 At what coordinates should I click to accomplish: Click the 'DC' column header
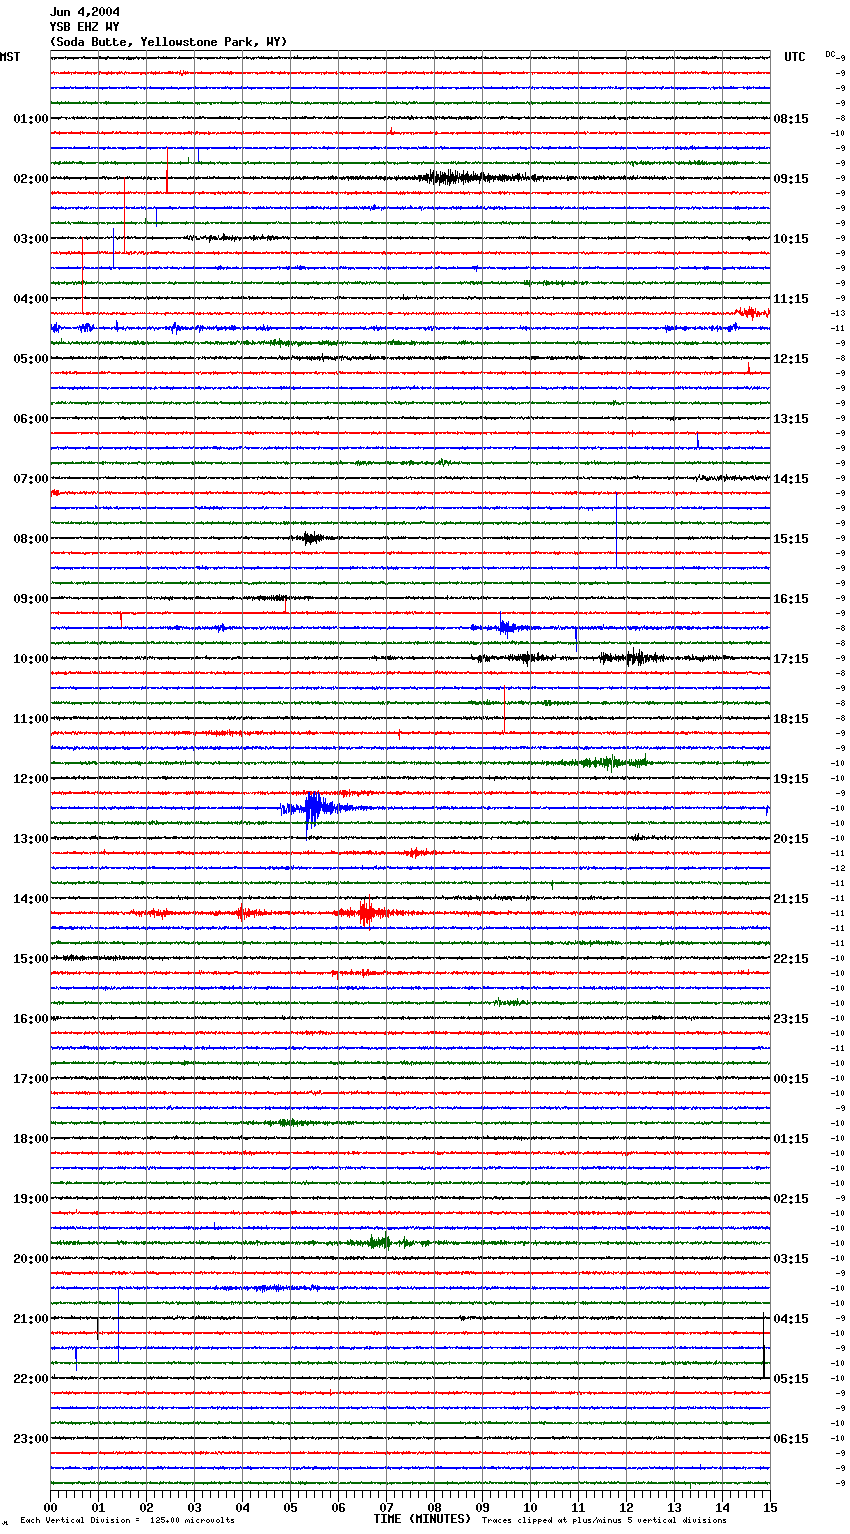tap(830, 54)
